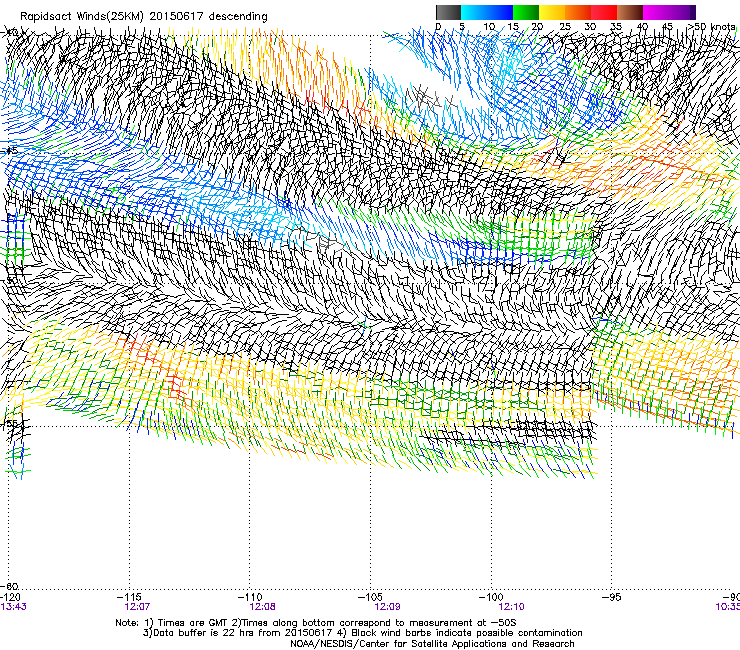Click the '>50 knots' legend label
This screenshot has width=740, height=650.
click(711, 26)
